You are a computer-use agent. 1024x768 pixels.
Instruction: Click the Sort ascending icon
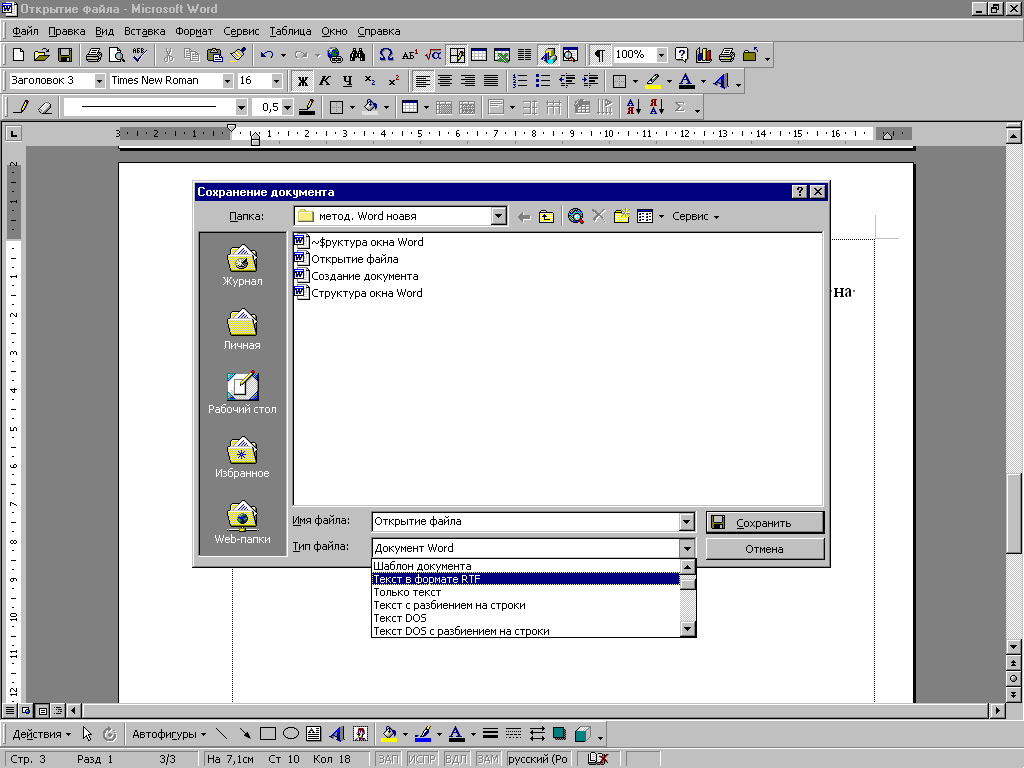(633, 107)
